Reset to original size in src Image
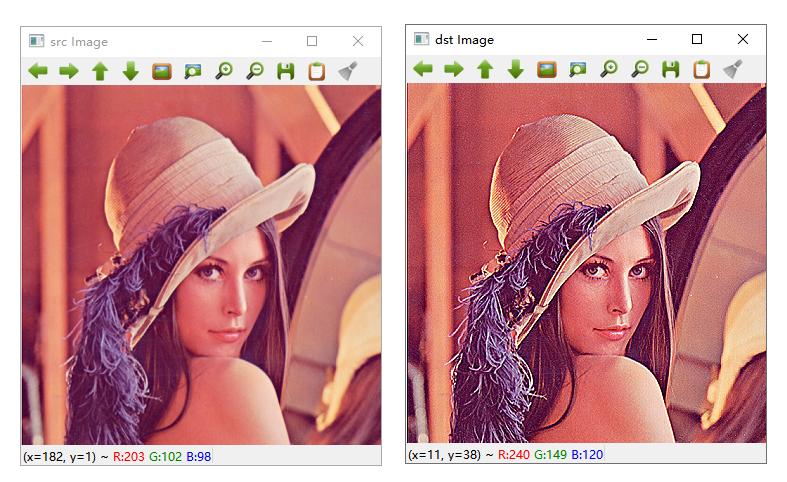 (162, 71)
